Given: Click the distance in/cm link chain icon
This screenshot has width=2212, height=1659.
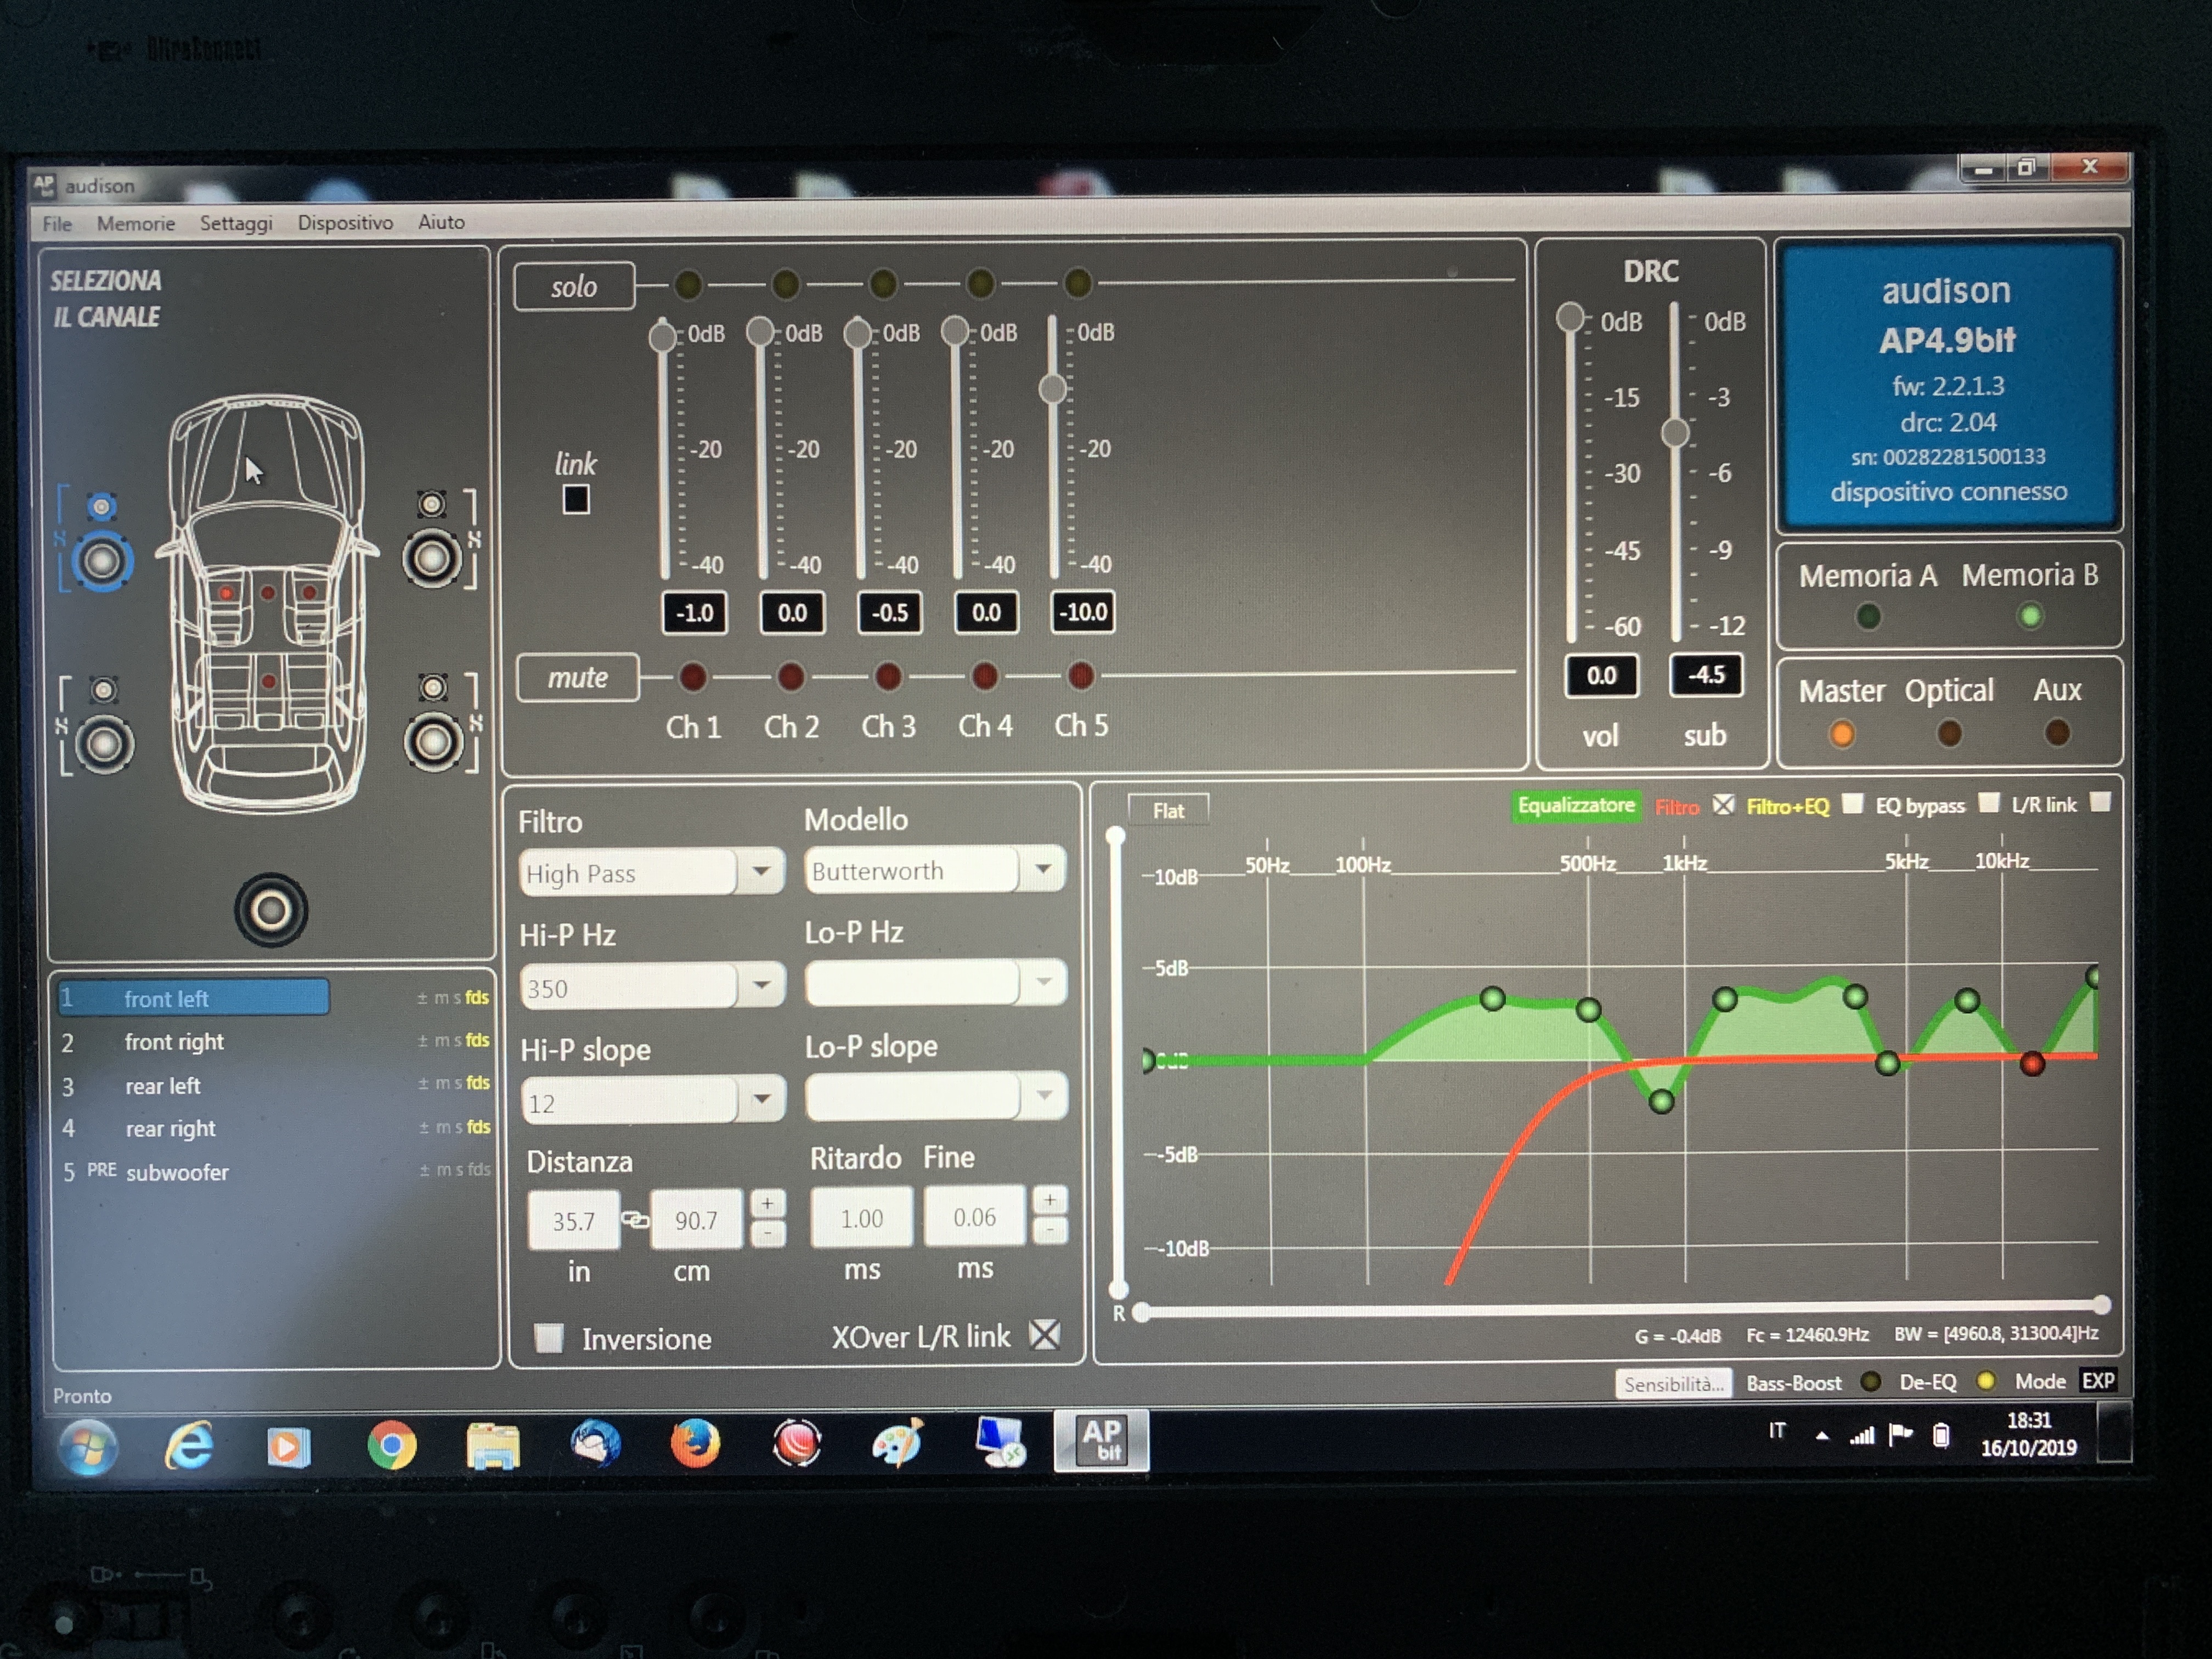Looking at the screenshot, I should [x=635, y=1219].
